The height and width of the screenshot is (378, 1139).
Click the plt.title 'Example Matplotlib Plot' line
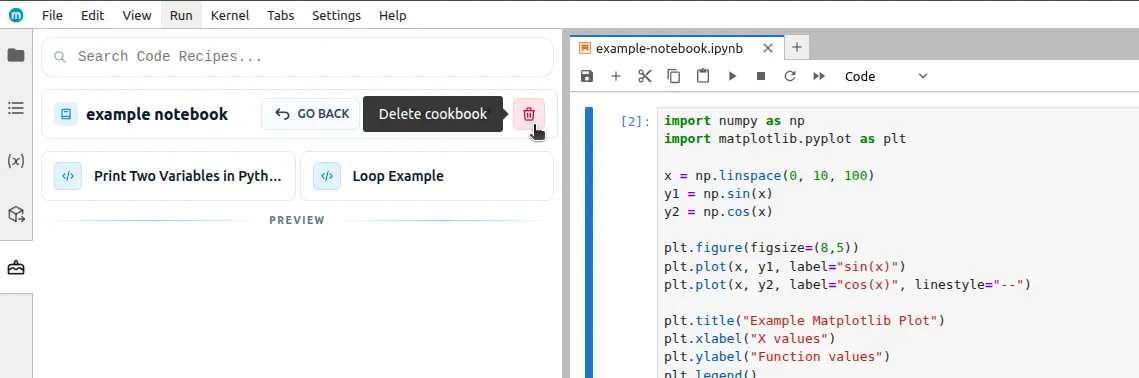[x=804, y=321]
